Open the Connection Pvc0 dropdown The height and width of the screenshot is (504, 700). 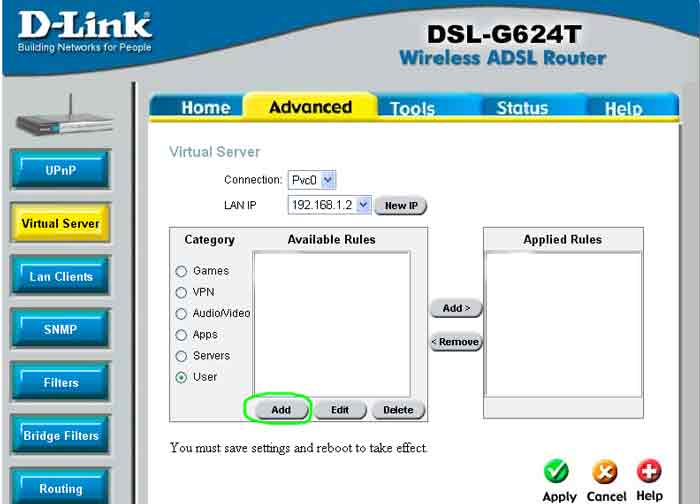(312, 180)
